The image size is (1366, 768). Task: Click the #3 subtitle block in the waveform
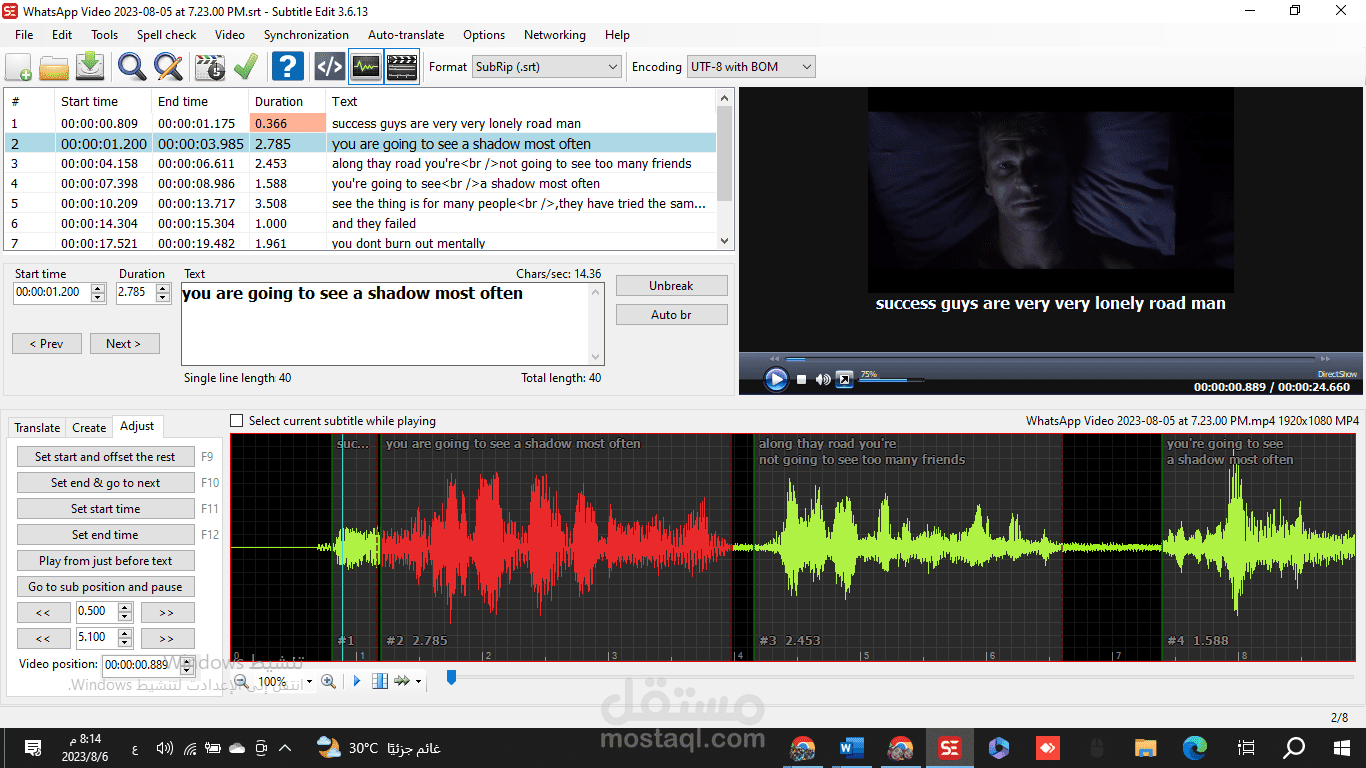(x=908, y=547)
